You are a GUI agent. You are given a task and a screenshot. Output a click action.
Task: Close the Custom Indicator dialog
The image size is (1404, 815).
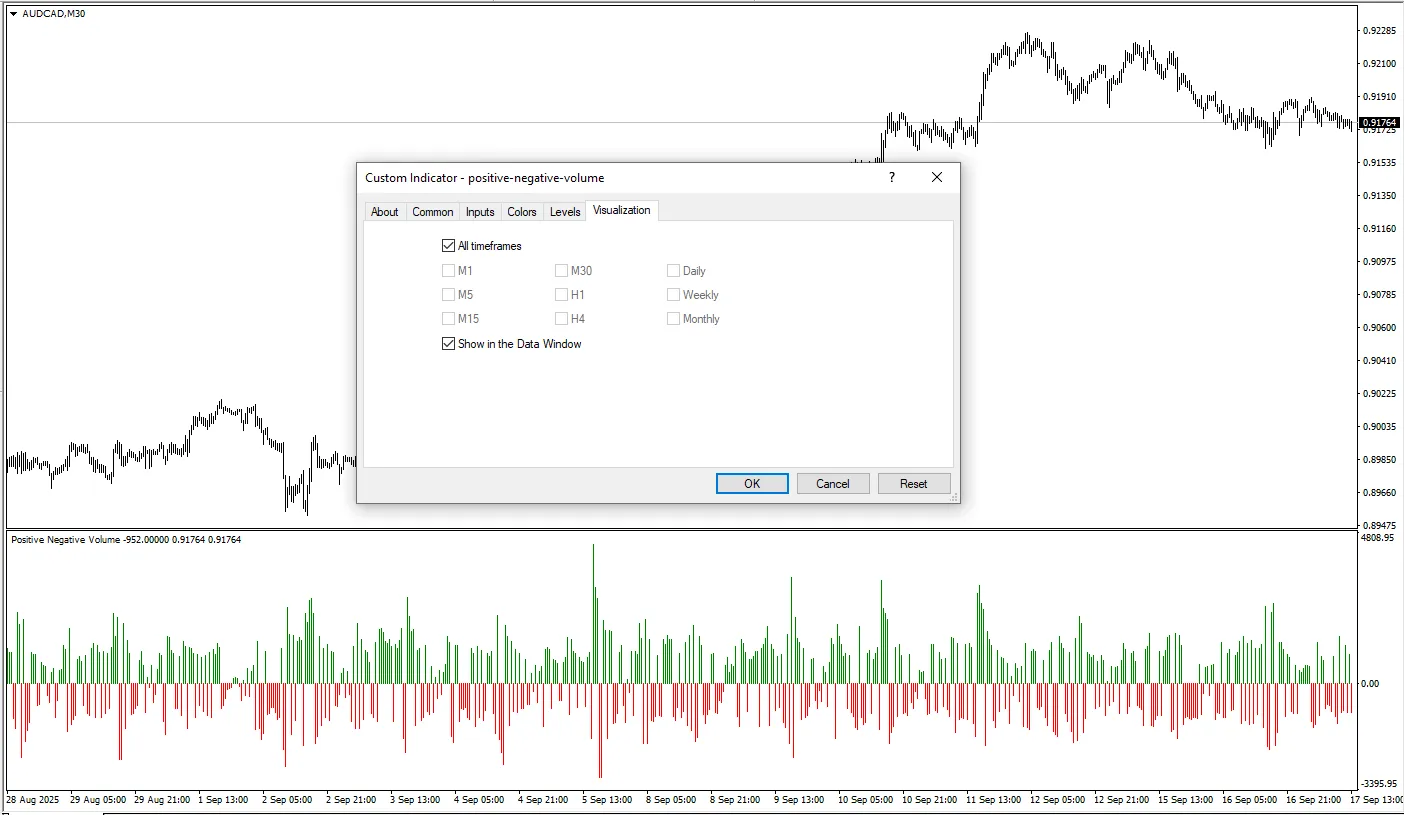coord(937,178)
